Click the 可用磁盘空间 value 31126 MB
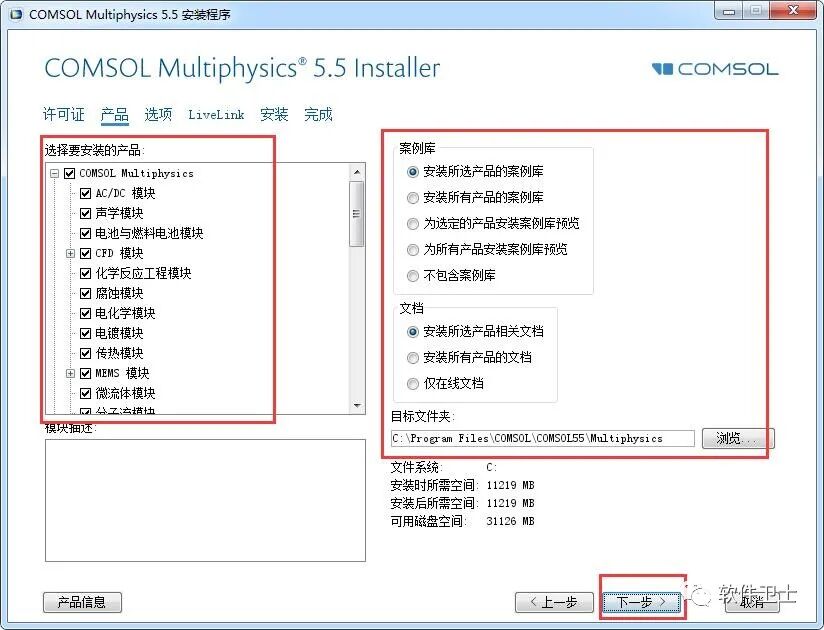The height and width of the screenshot is (630, 824). click(510, 521)
